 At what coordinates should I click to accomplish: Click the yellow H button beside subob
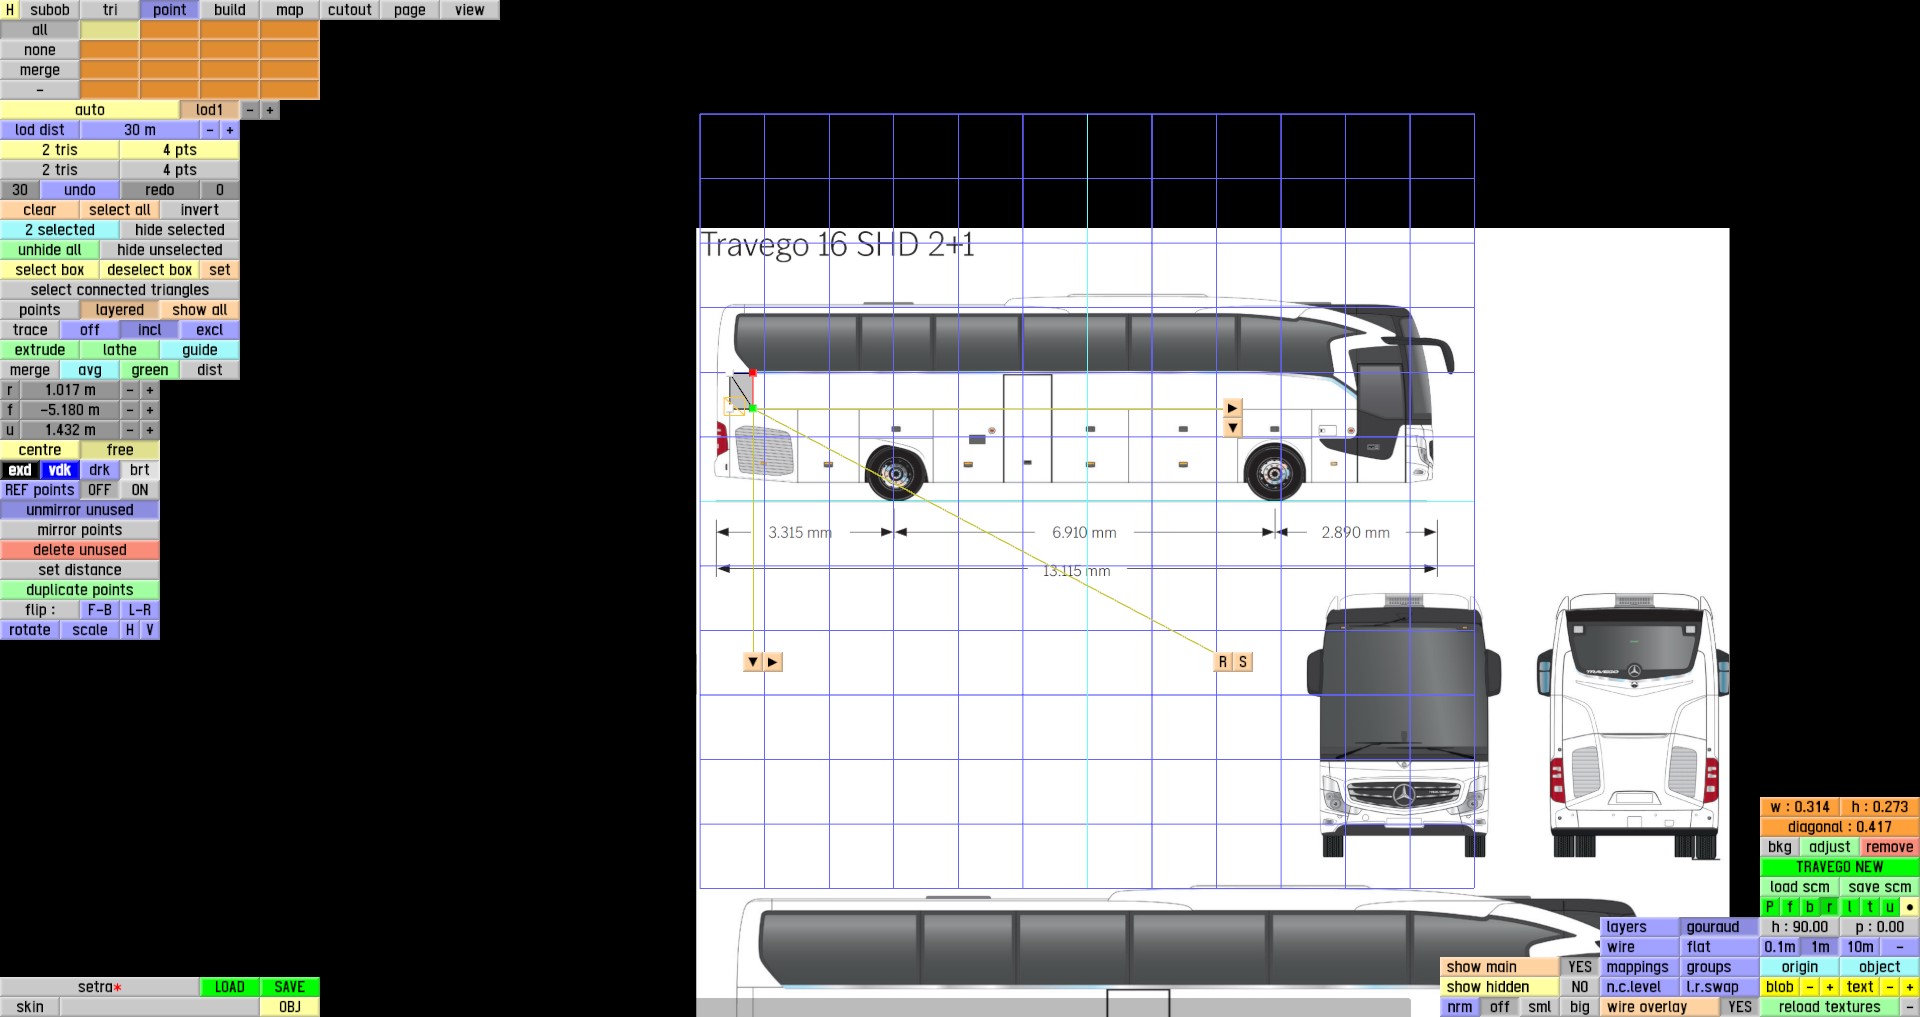(10, 10)
